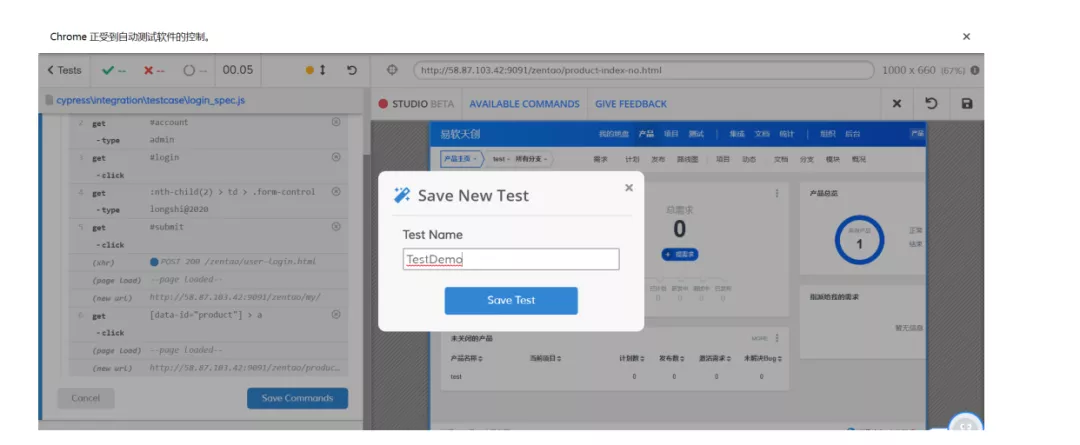1080x445 pixels.
Task: Open the 发布 sub-navigation tab
Action: coord(658,159)
